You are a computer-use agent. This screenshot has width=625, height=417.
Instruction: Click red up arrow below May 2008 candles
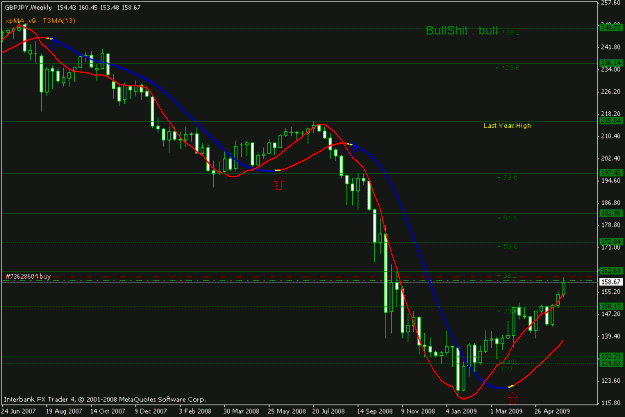(279, 184)
